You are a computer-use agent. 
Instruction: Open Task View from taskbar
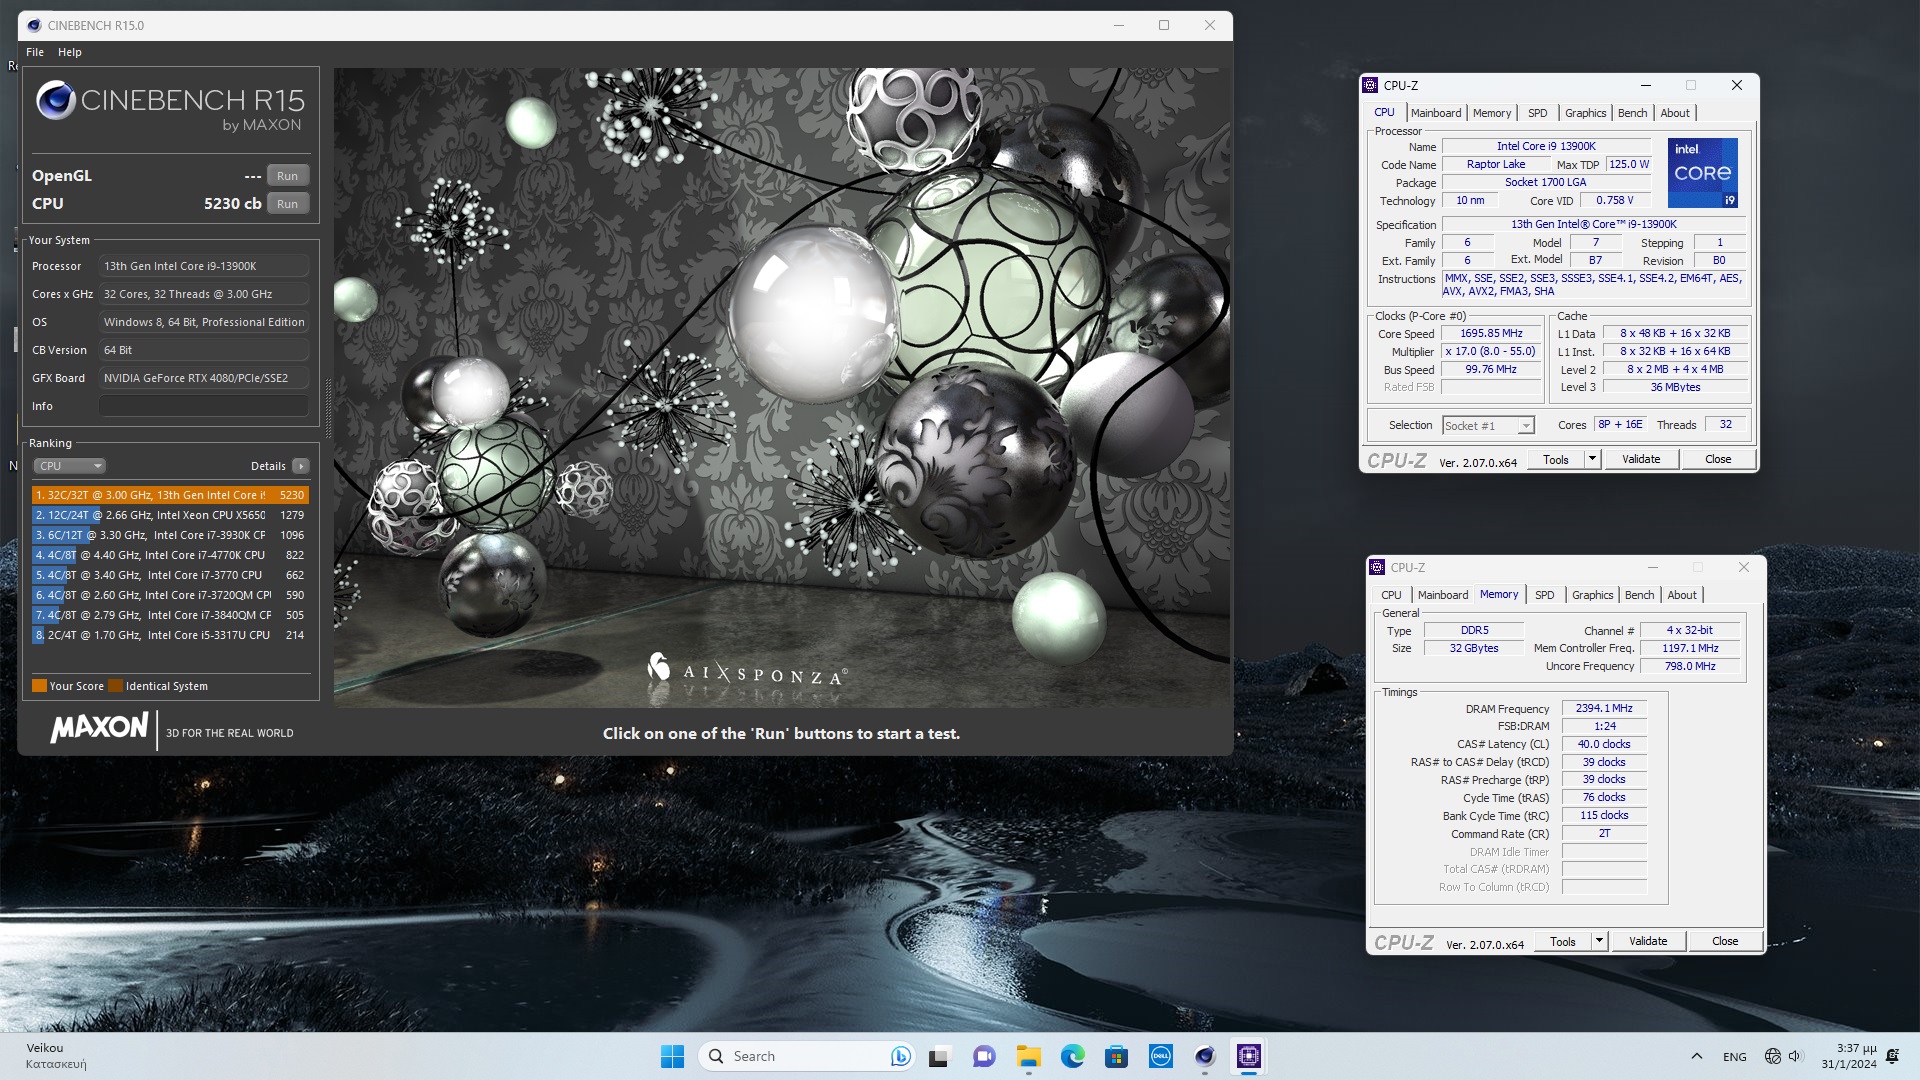[x=938, y=1057]
